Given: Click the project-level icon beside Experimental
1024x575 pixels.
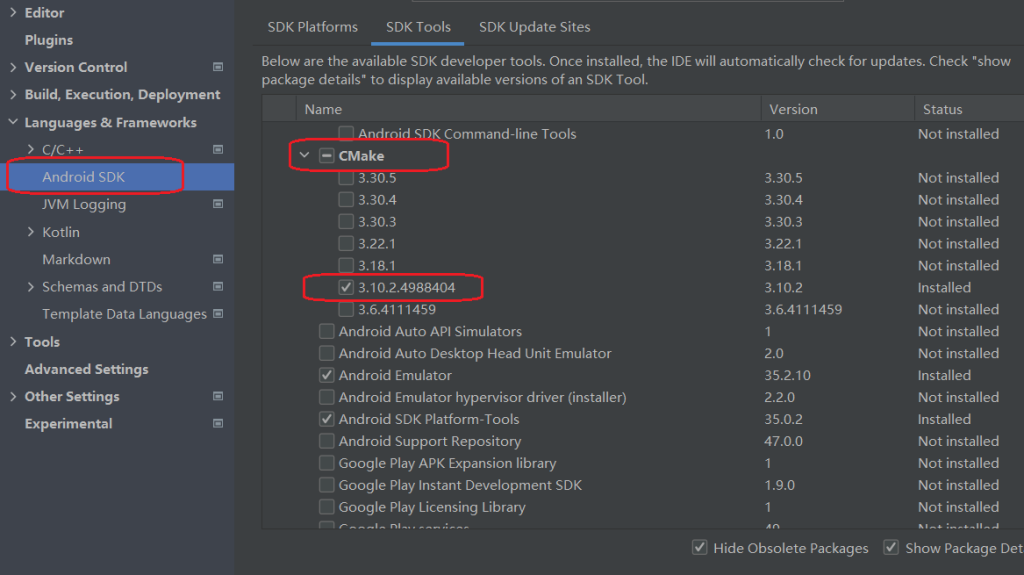Looking at the screenshot, I should tap(218, 424).
